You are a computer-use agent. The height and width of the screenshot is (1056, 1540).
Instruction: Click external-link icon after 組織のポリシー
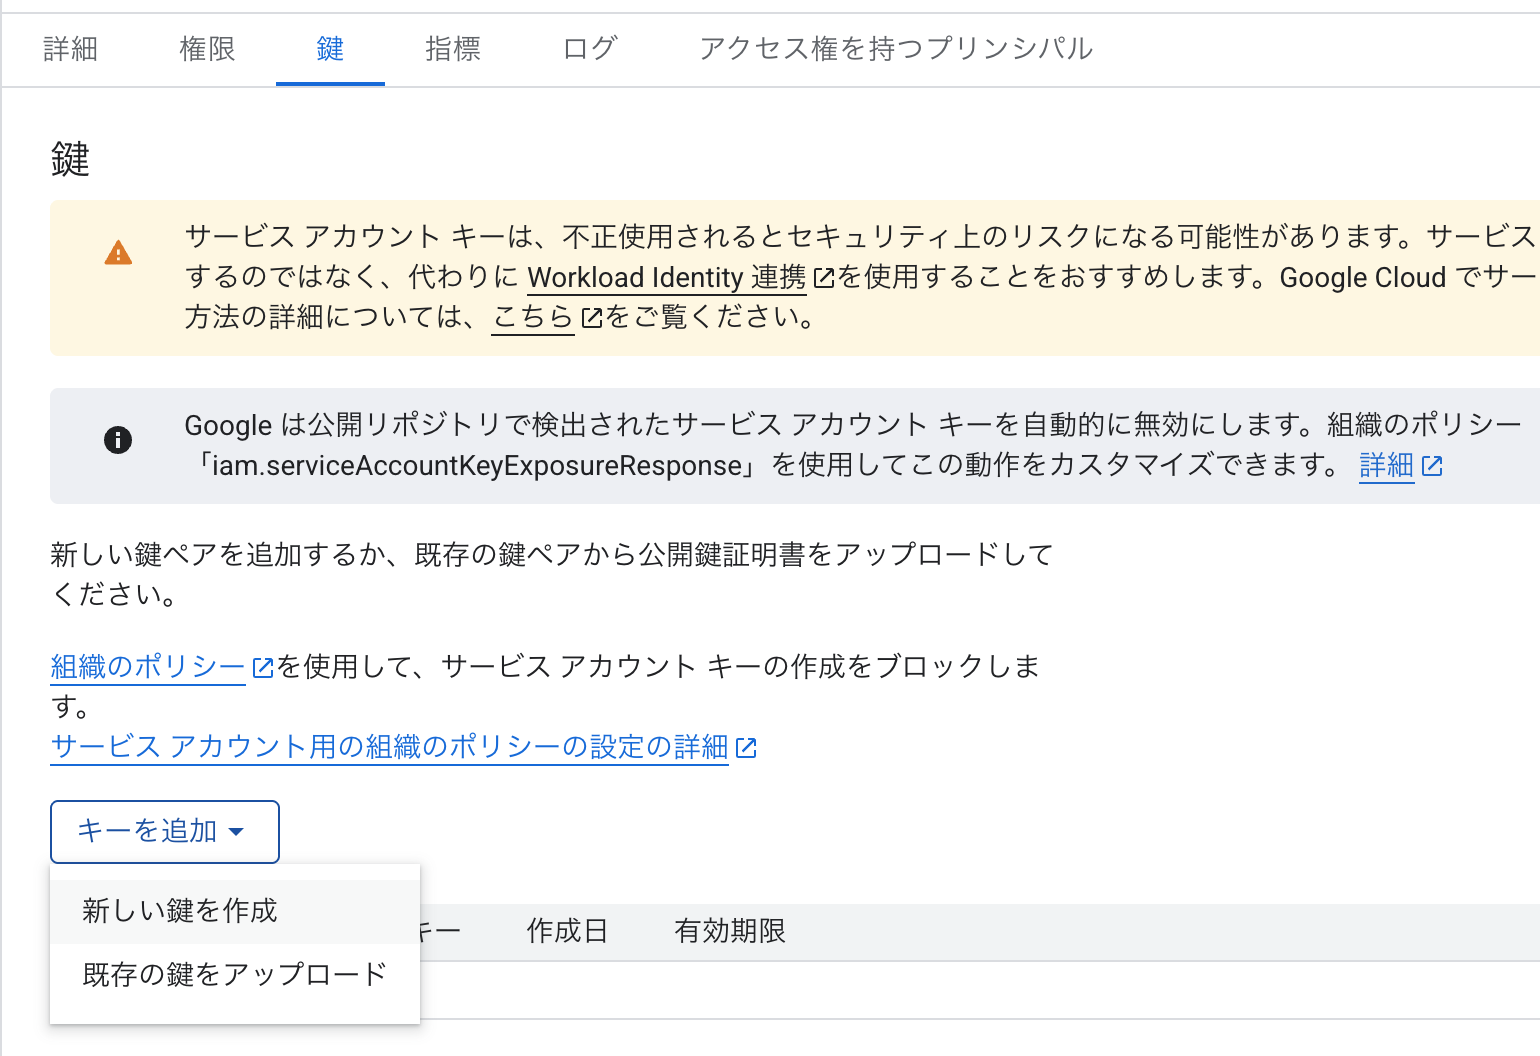pos(263,667)
